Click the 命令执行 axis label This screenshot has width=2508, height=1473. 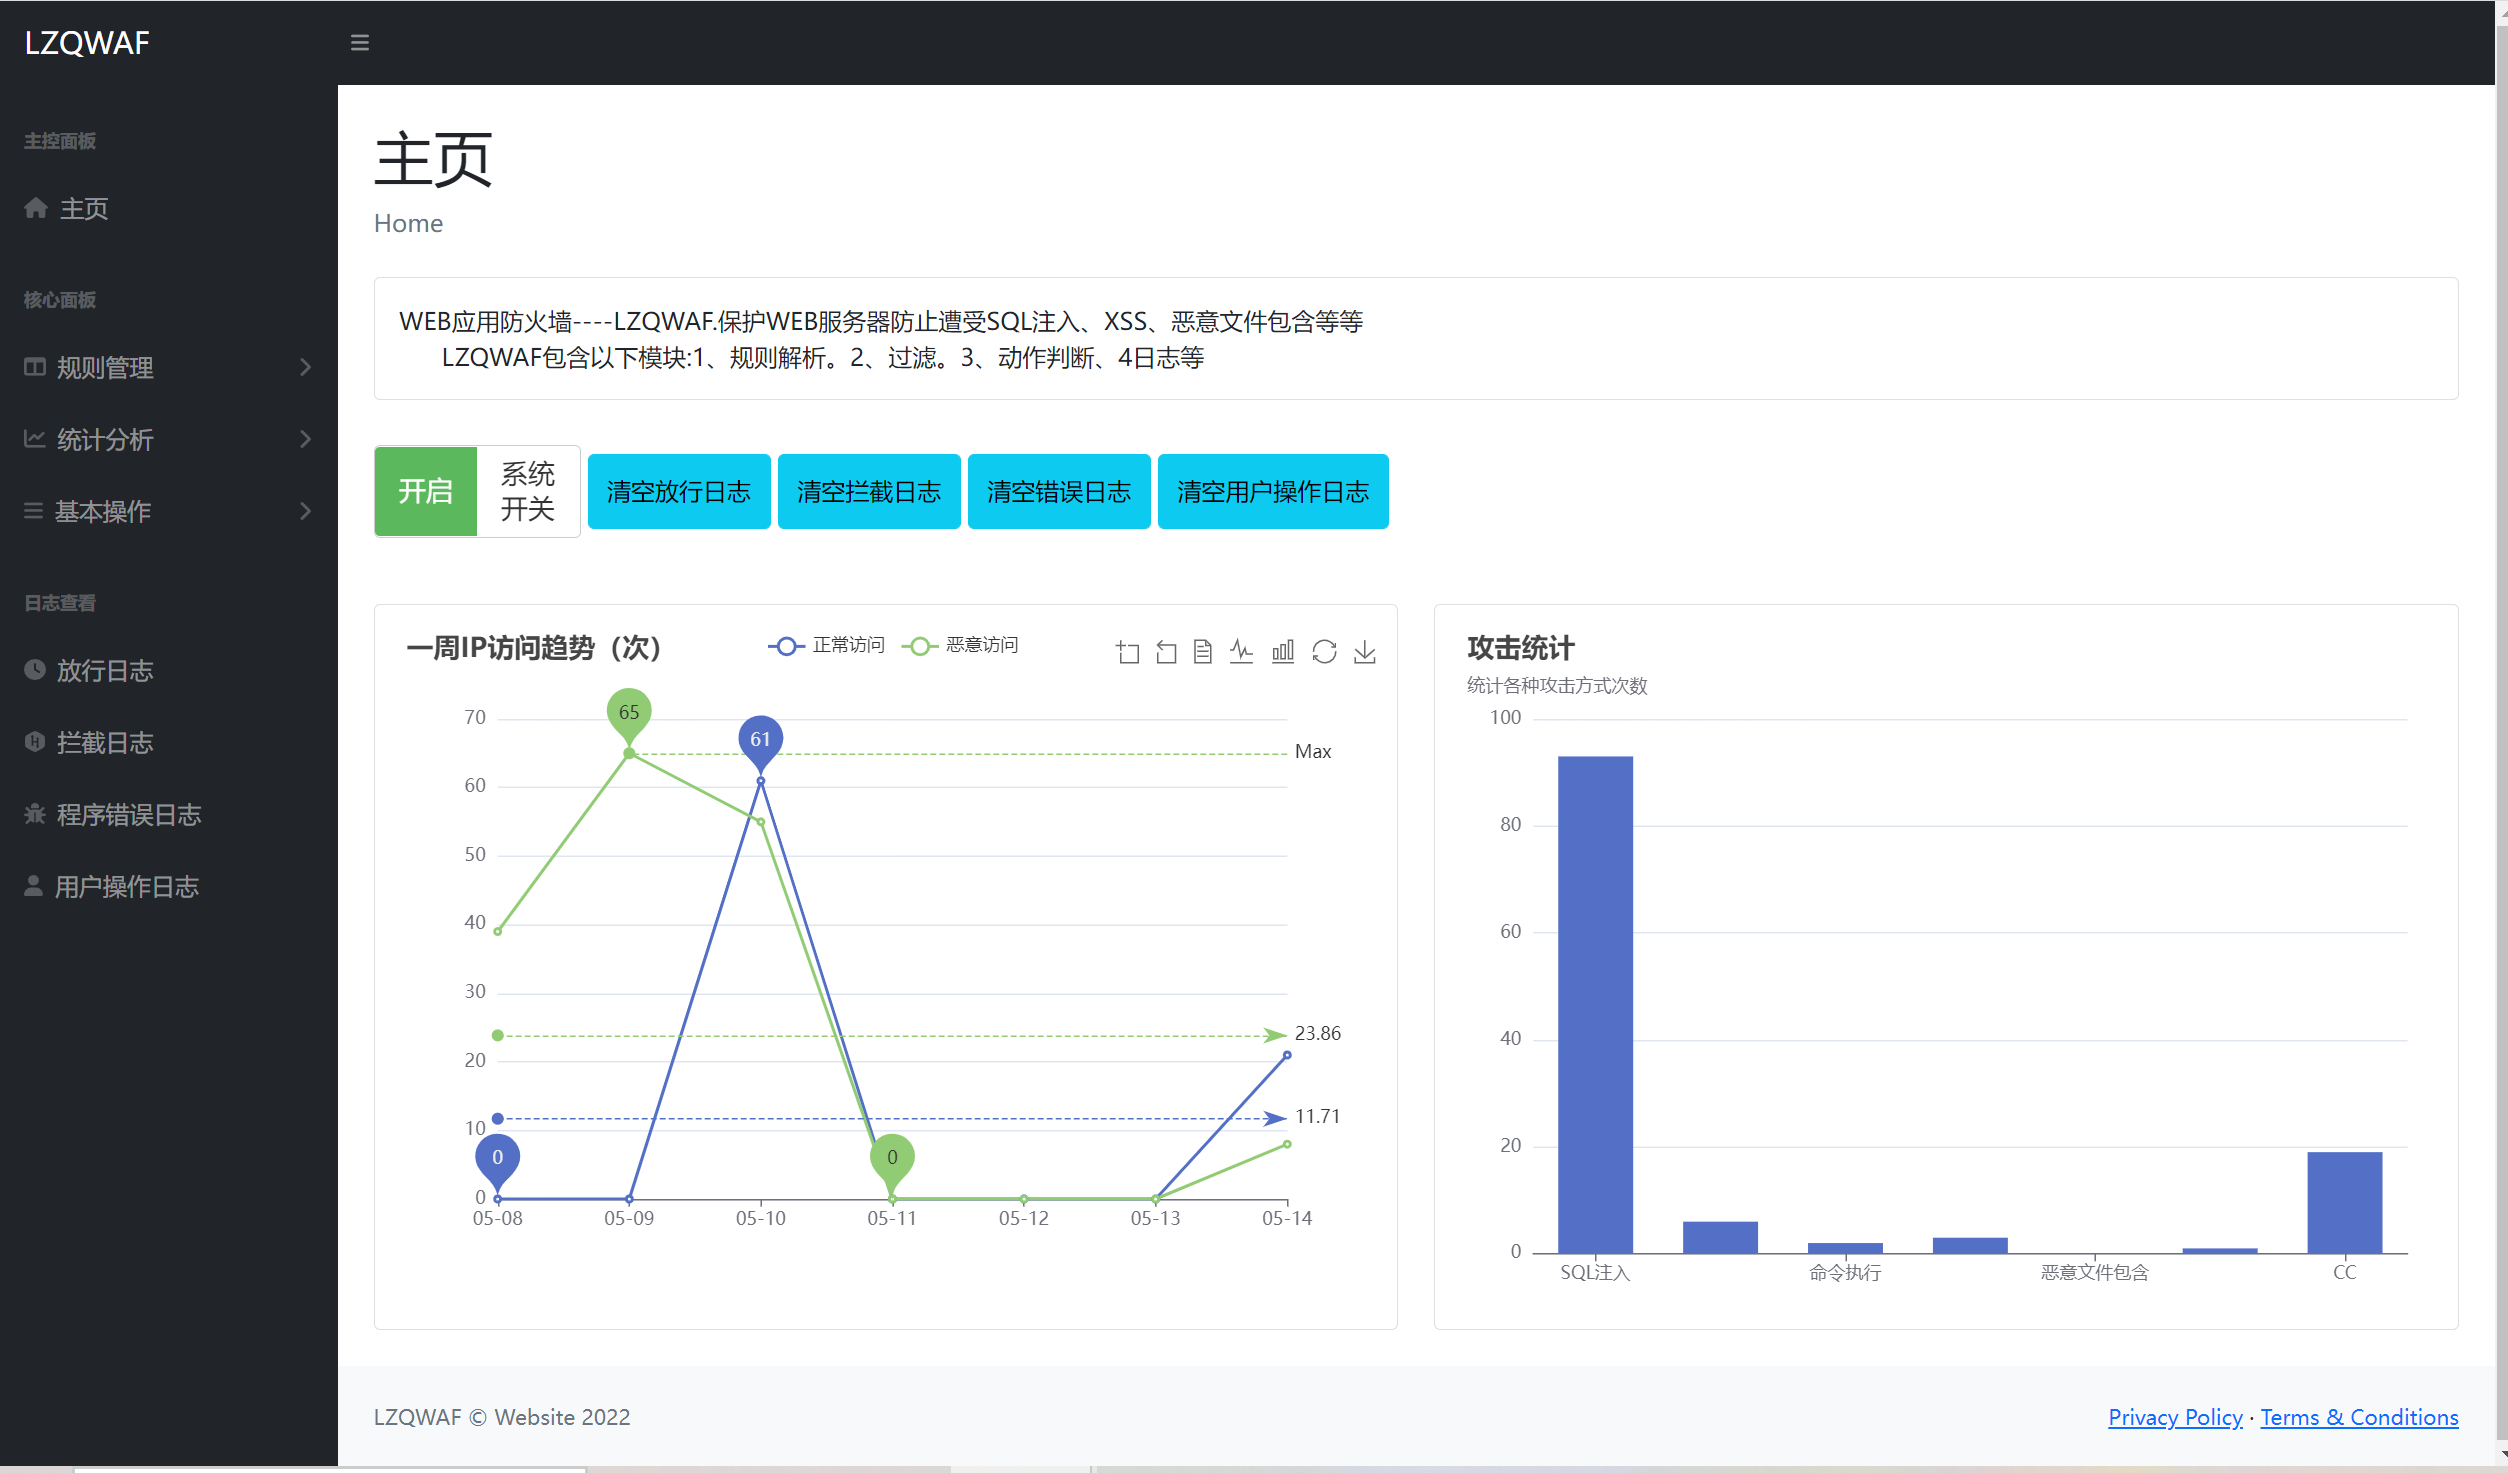[x=1845, y=1272]
